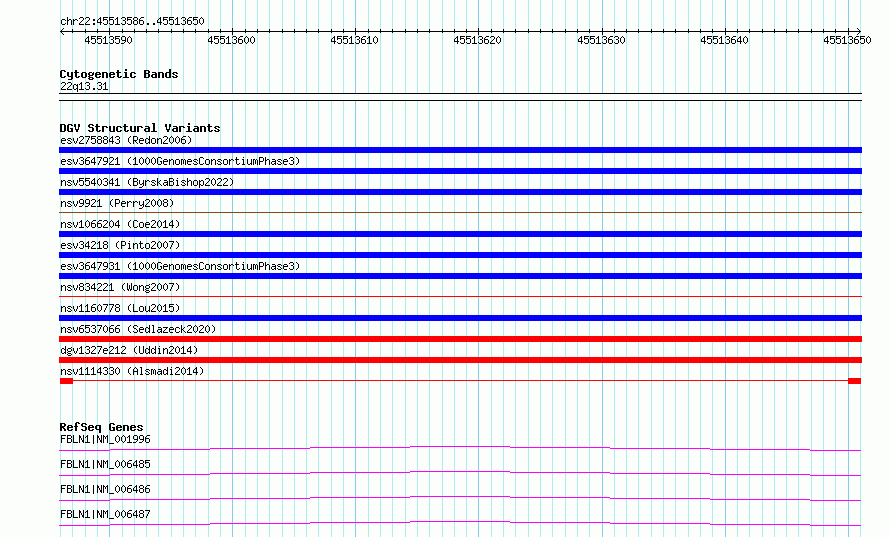This screenshot has height=537, width=890.
Task: Click the chr22:45513586..45513650 region label
Action: pos(132,21)
